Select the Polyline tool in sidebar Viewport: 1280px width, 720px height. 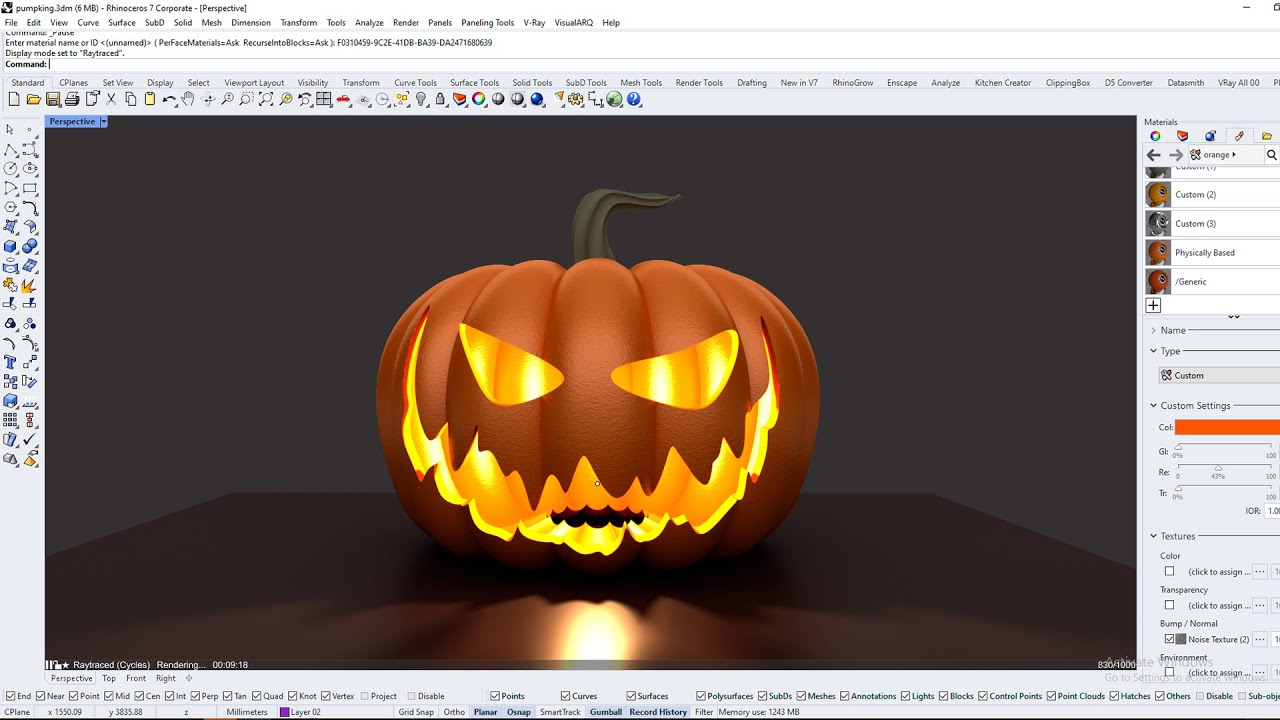(11, 150)
